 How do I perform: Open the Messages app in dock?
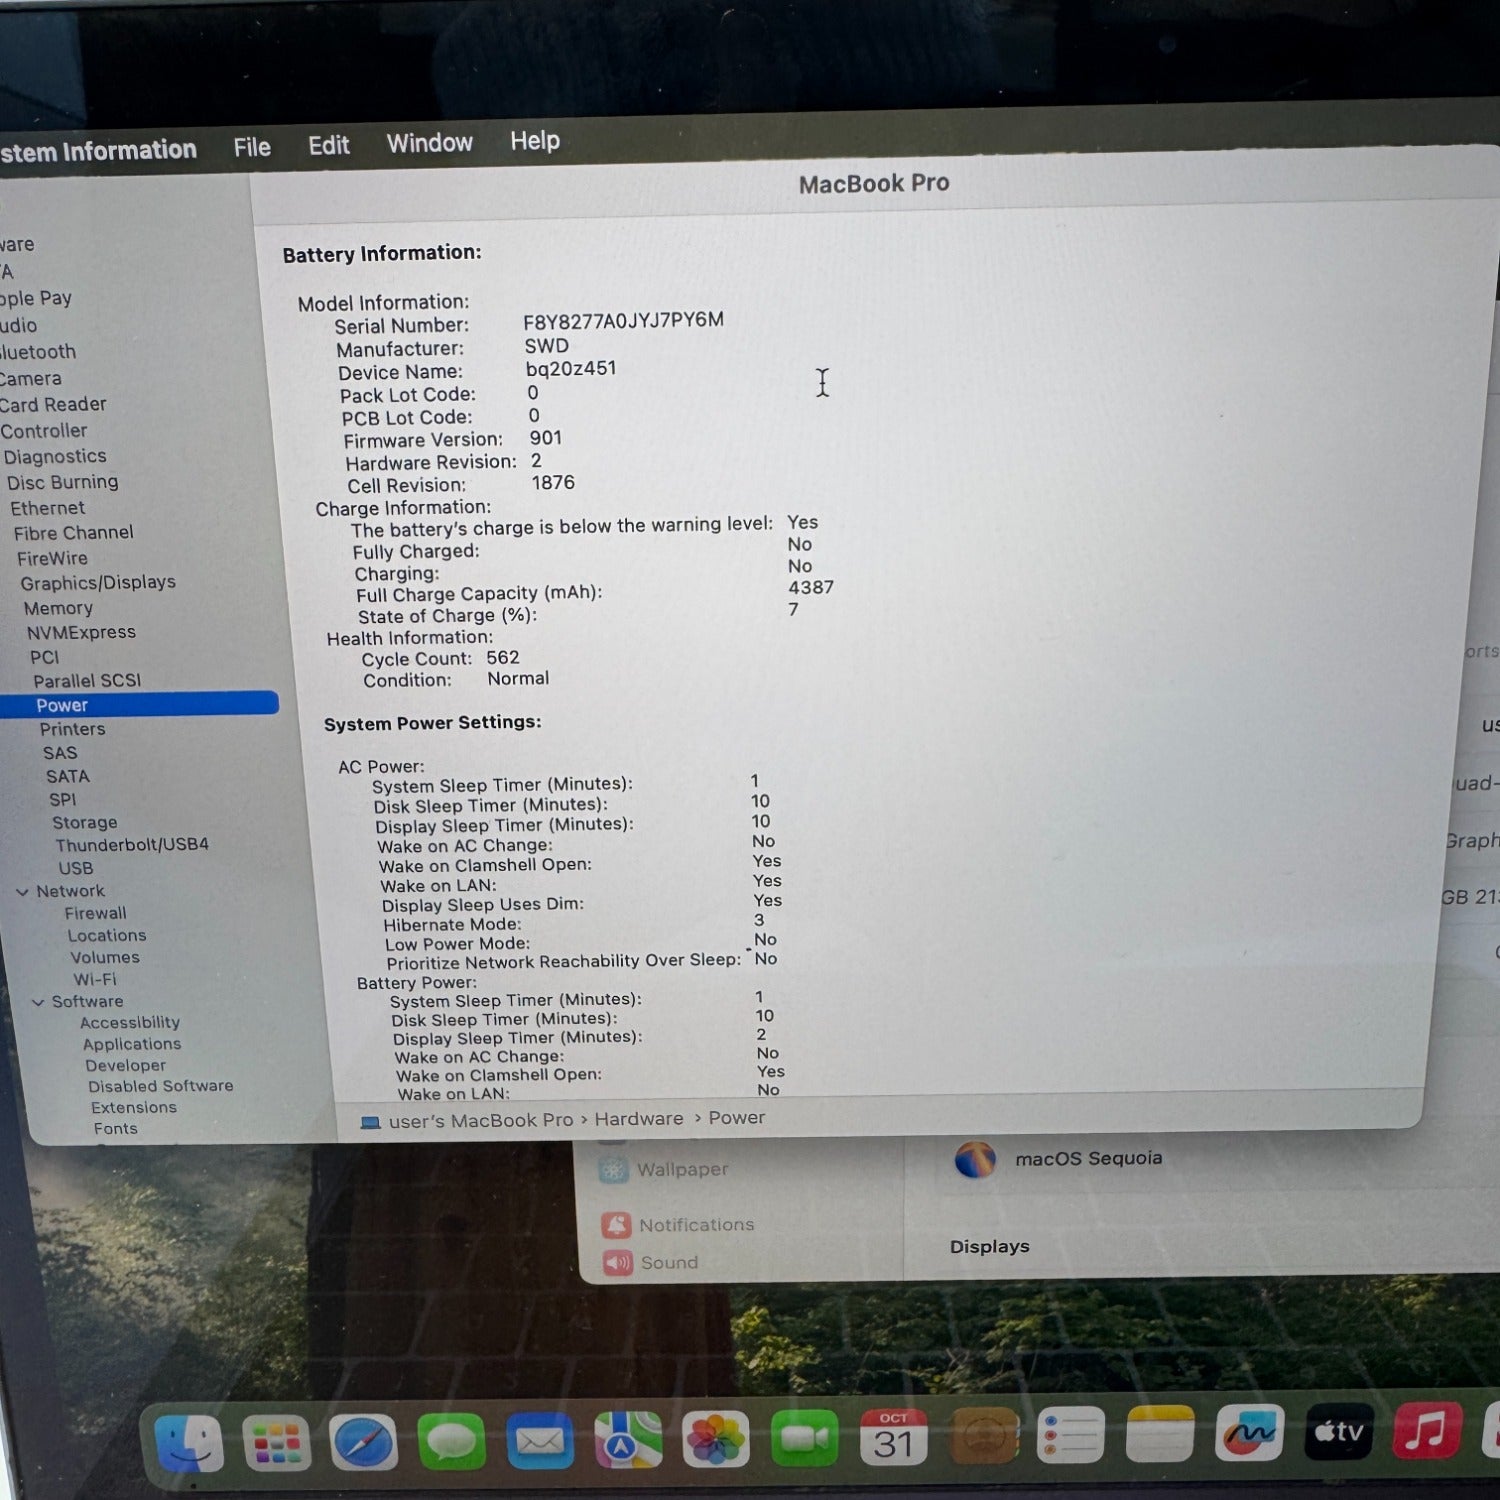coord(451,1442)
